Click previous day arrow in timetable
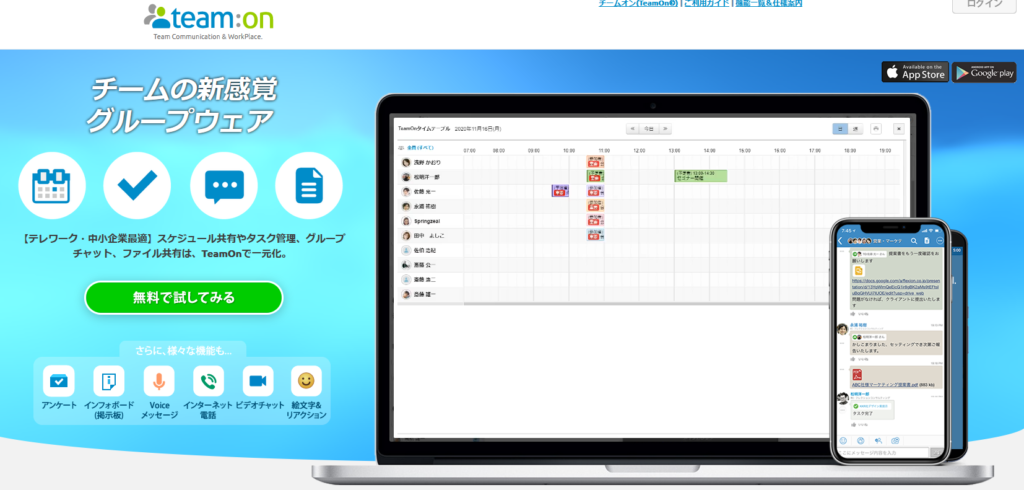The image size is (1024, 490). pyautogui.click(x=632, y=129)
